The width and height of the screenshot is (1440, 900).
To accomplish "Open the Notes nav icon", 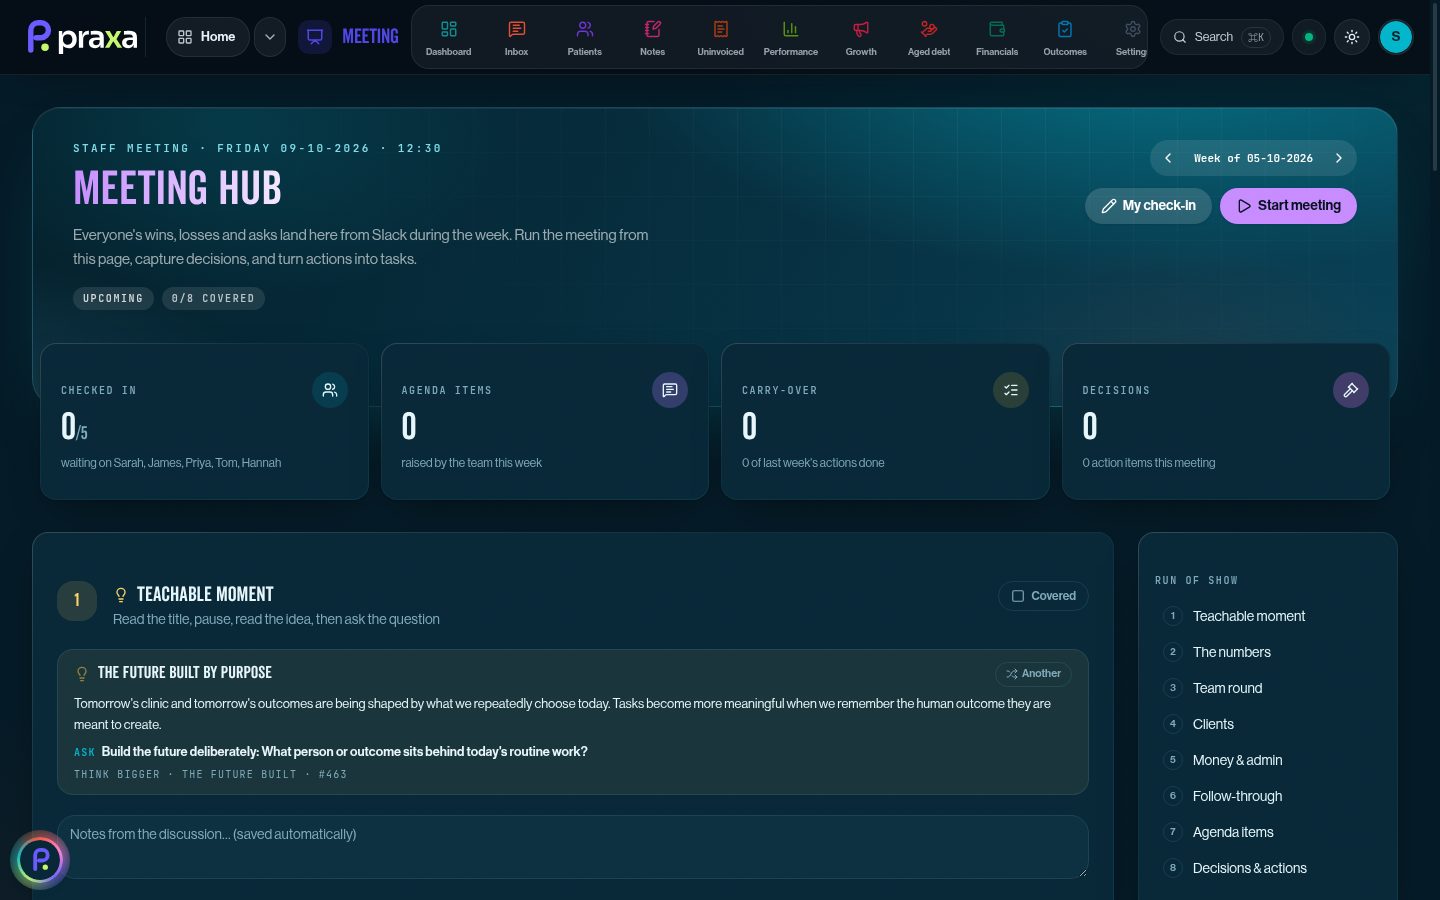I will (x=652, y=37).
